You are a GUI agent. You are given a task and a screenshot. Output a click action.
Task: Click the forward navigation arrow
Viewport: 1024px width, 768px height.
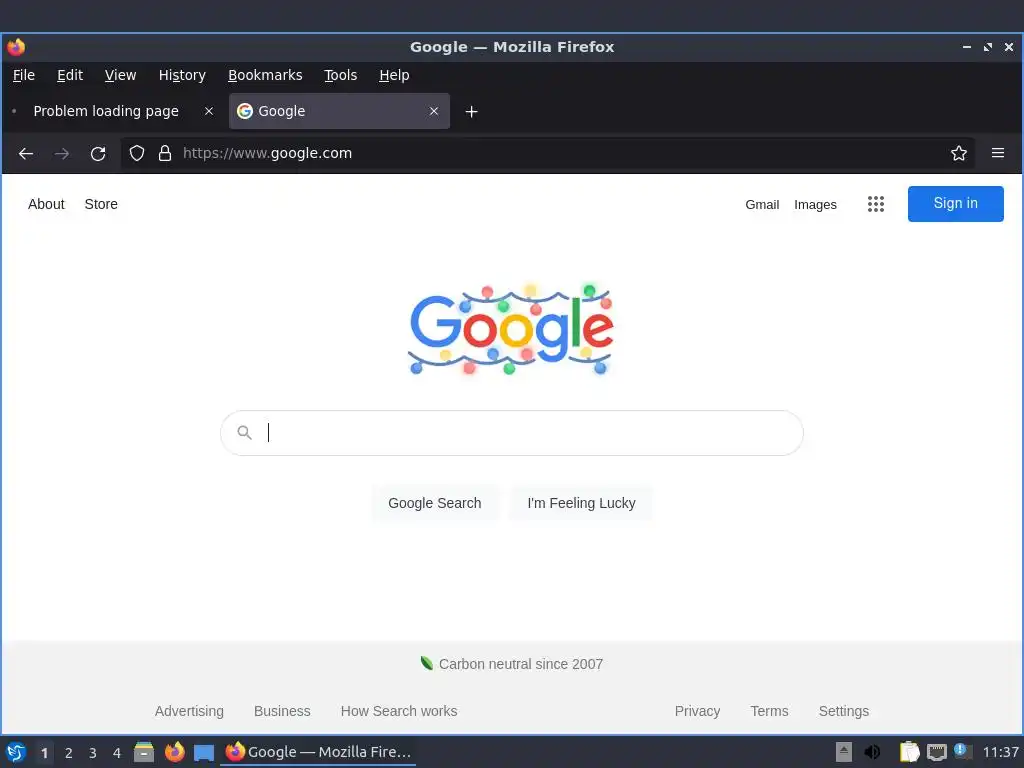point(62,153)
